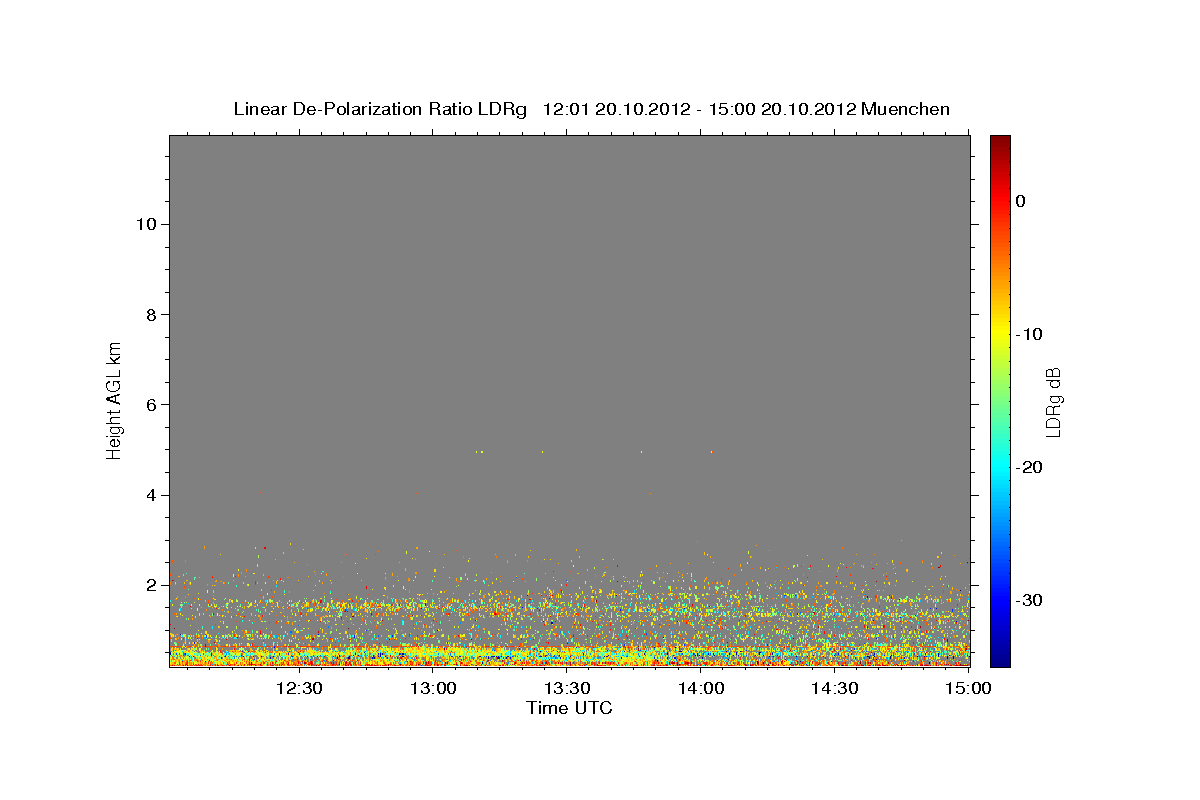Click the dark red top of colorbar
The height and width of the screenshot is (800, 1200).
point(1000,142)
